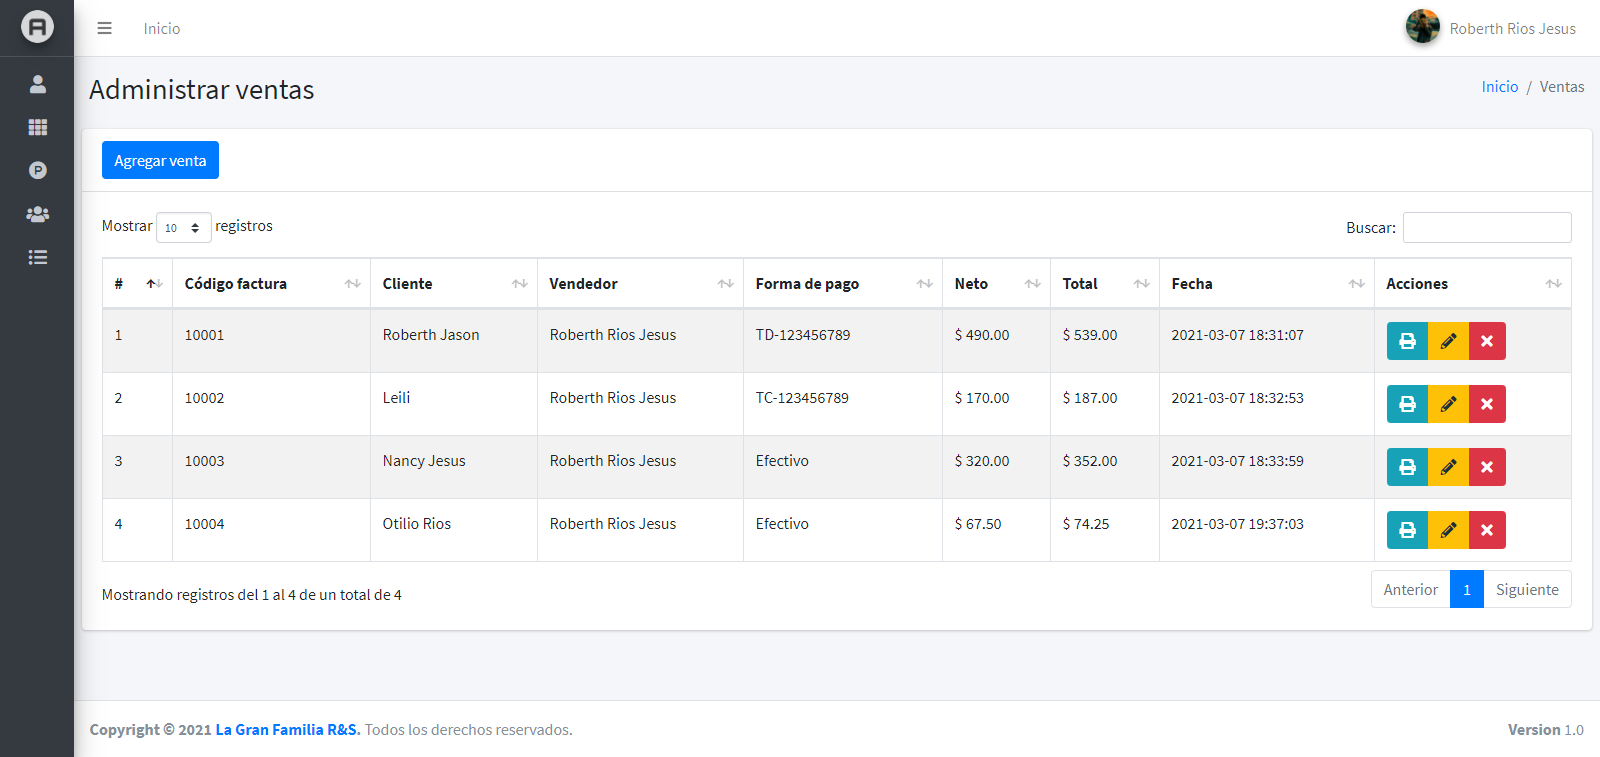Click the Buscar search field
The height and width of the screenshot is (757, 1600).
(x=1486, y=228)
